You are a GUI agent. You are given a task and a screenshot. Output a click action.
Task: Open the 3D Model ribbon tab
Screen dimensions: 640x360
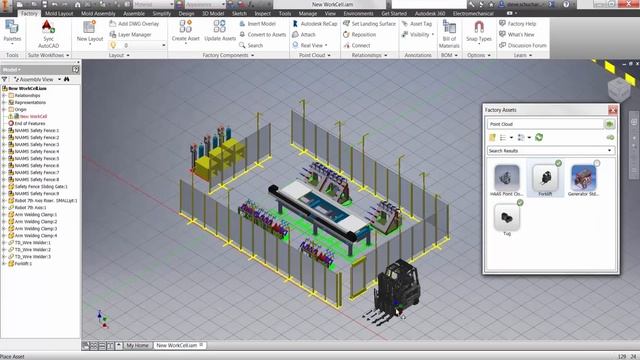click(213, 13)
